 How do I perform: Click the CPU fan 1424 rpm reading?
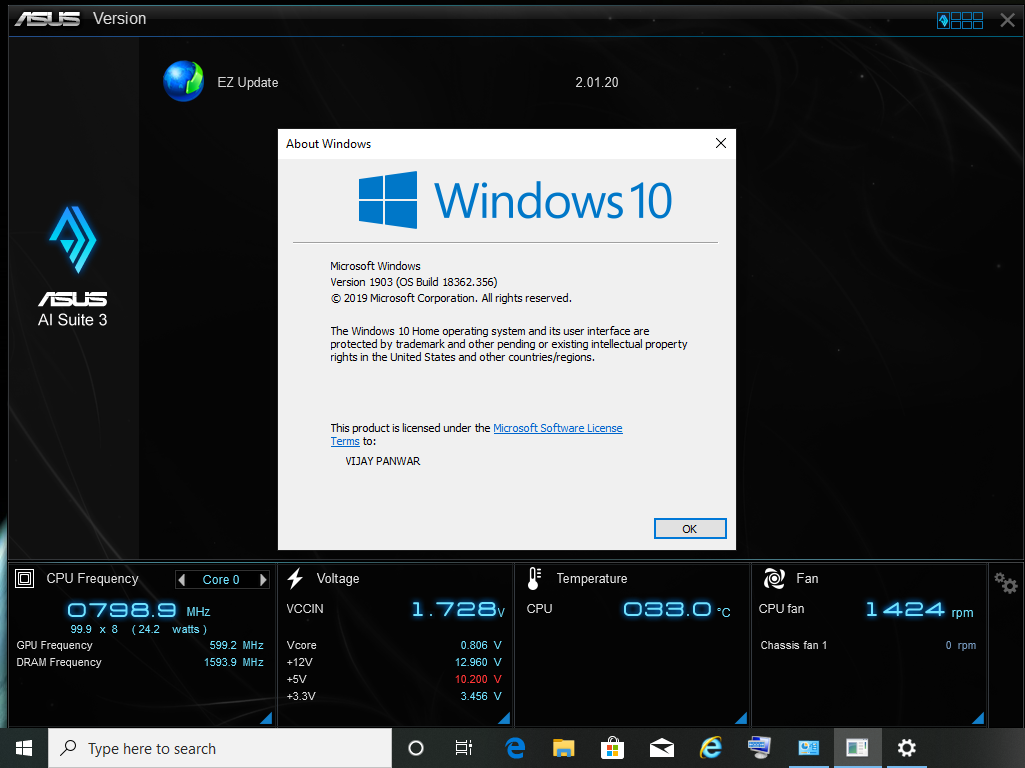(x=919, y=610)
